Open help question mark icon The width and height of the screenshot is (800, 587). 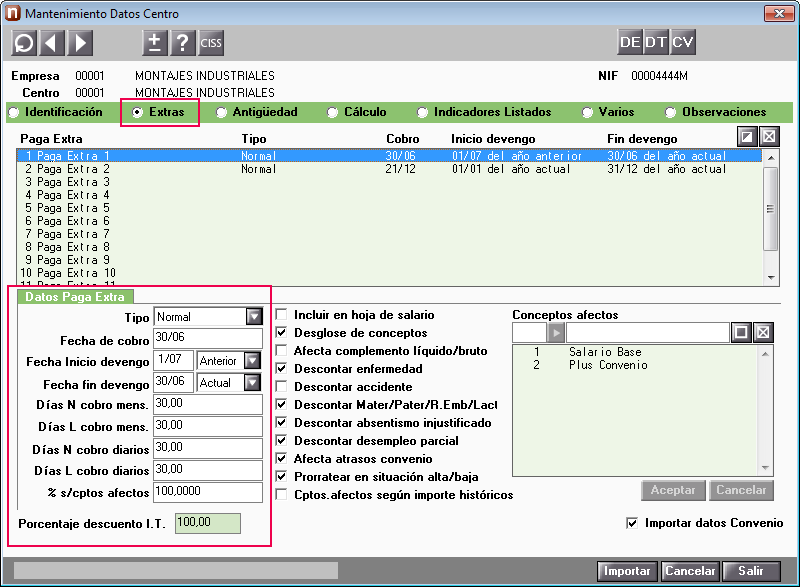tap(183, 42)
